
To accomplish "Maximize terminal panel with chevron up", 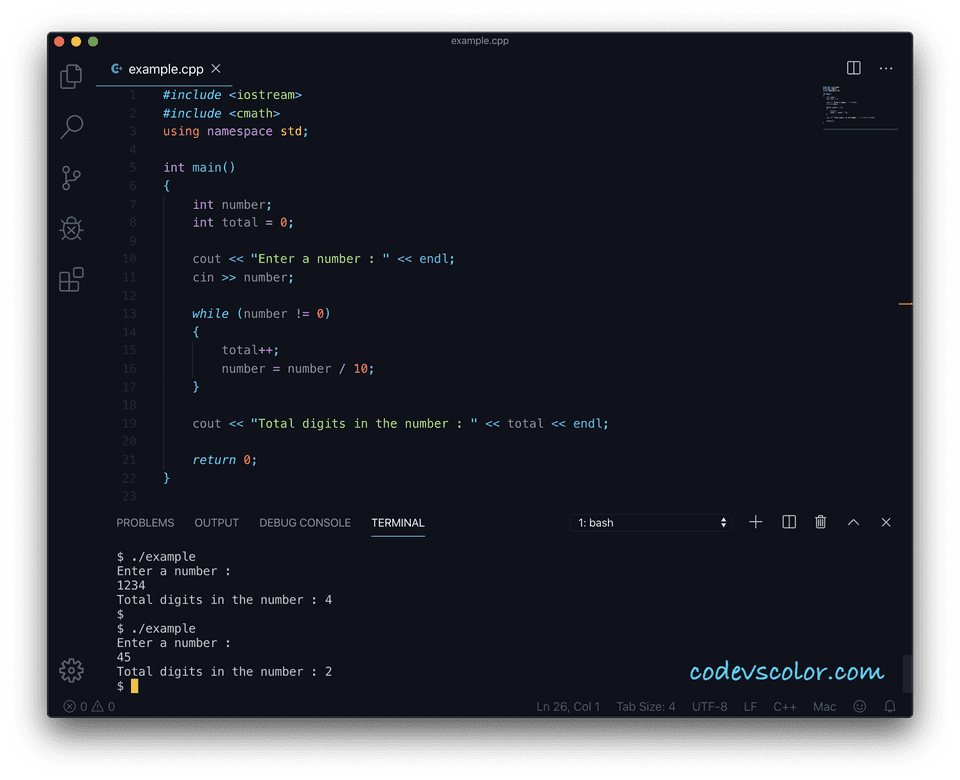I will click(853, 522).
